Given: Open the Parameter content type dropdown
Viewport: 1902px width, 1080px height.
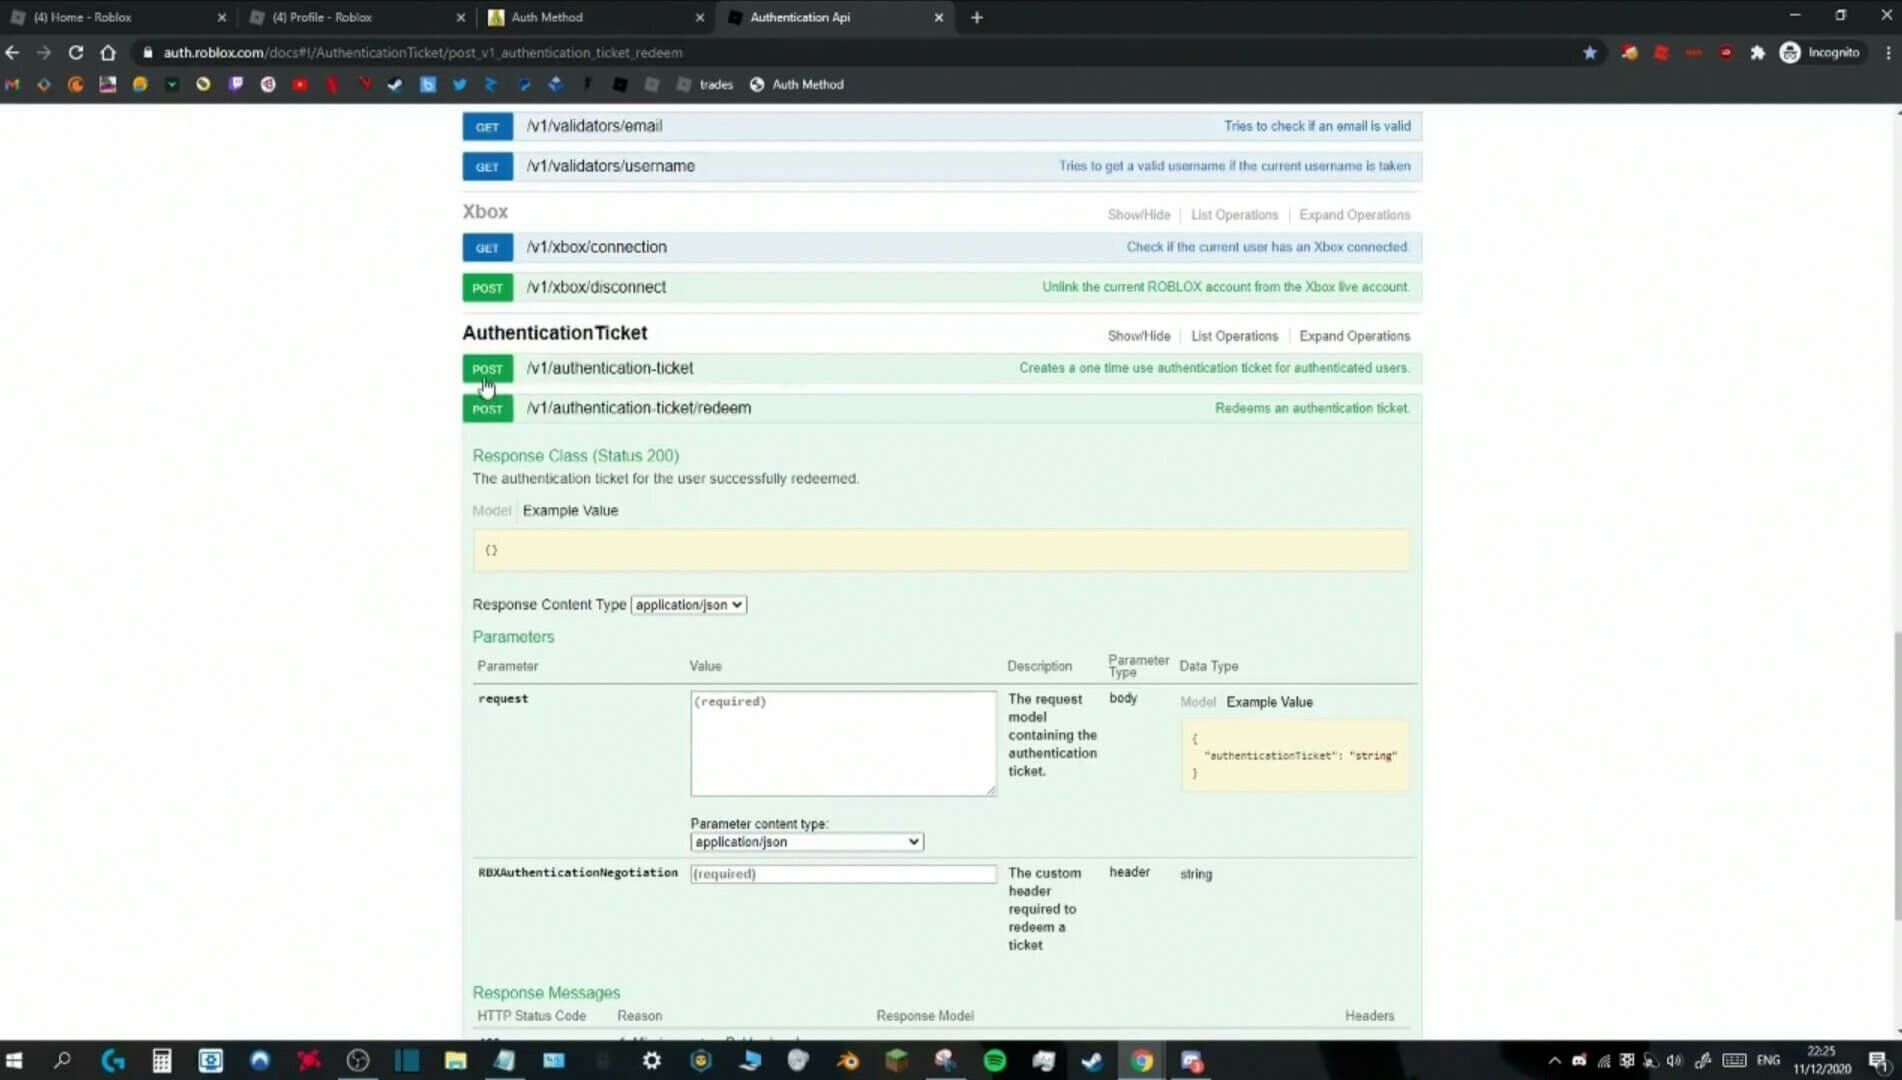Looking at the screenshot, I should pos(806,842).
